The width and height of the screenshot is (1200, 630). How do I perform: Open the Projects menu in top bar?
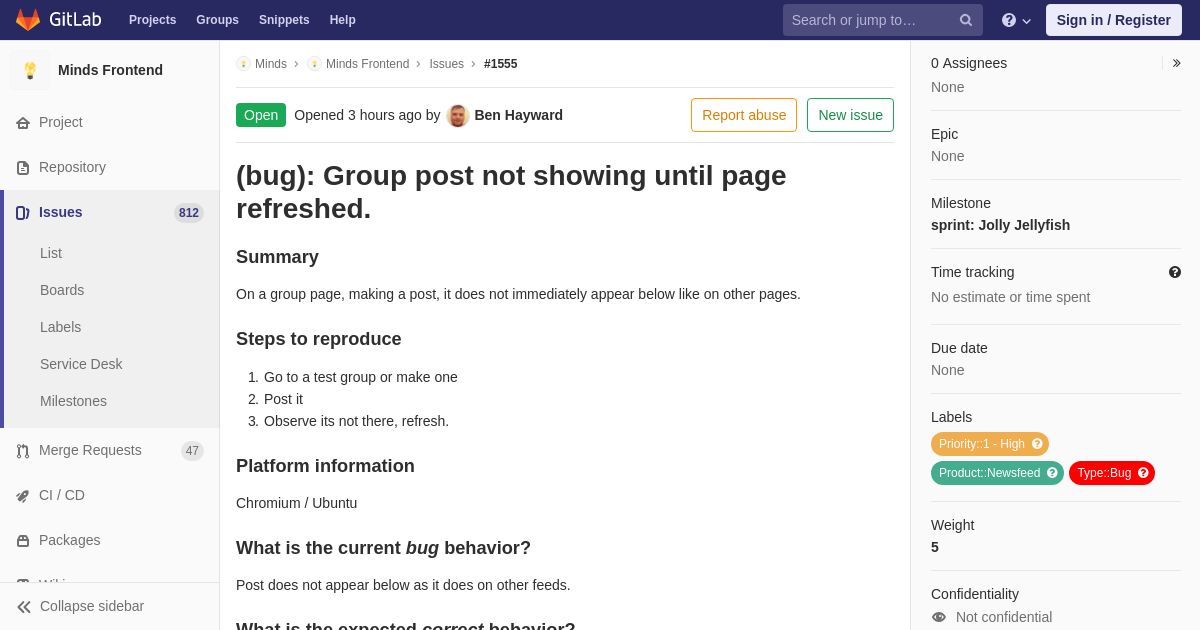(x=152, y=20)
